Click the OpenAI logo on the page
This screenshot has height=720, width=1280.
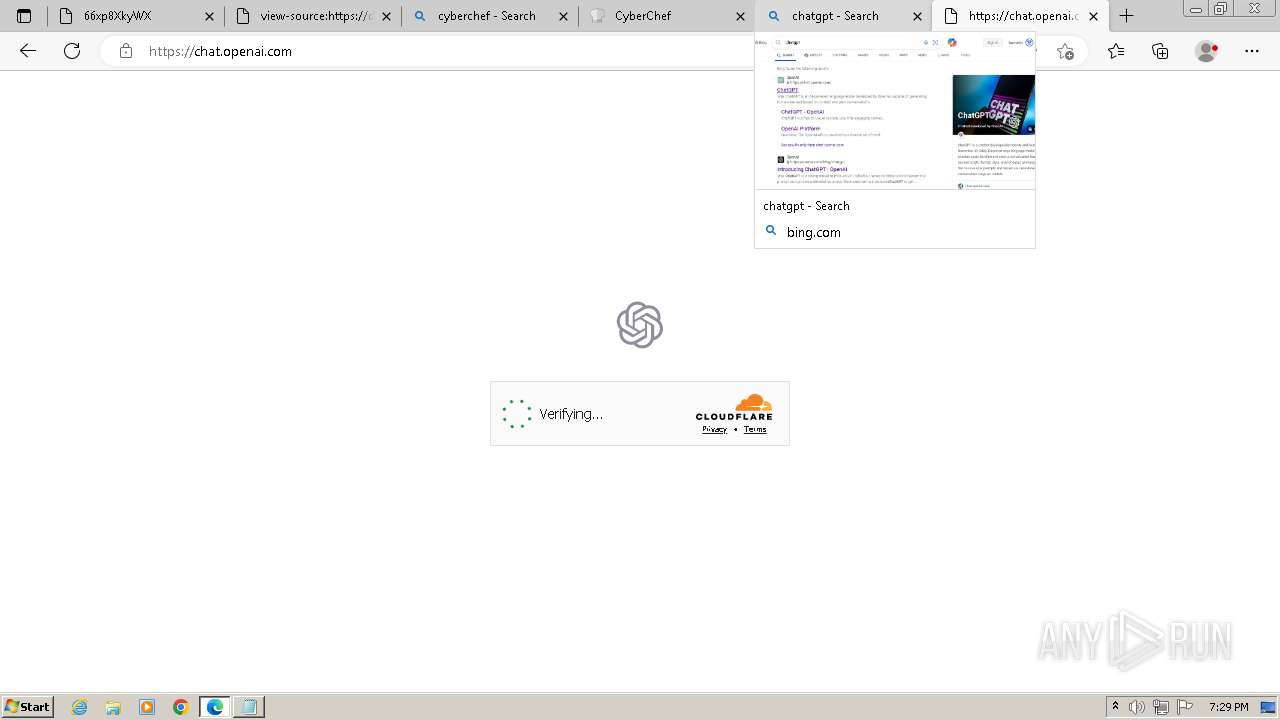(640, 325)
